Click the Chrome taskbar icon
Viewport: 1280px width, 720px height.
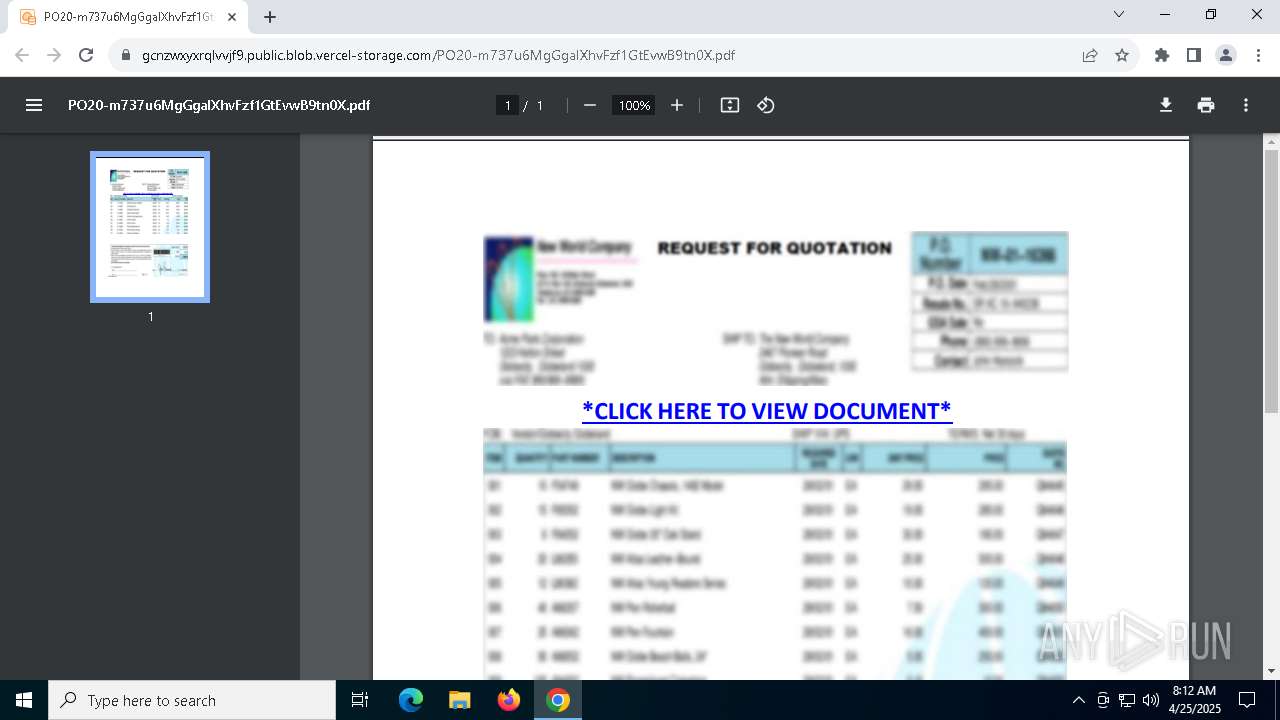(558, 700)
